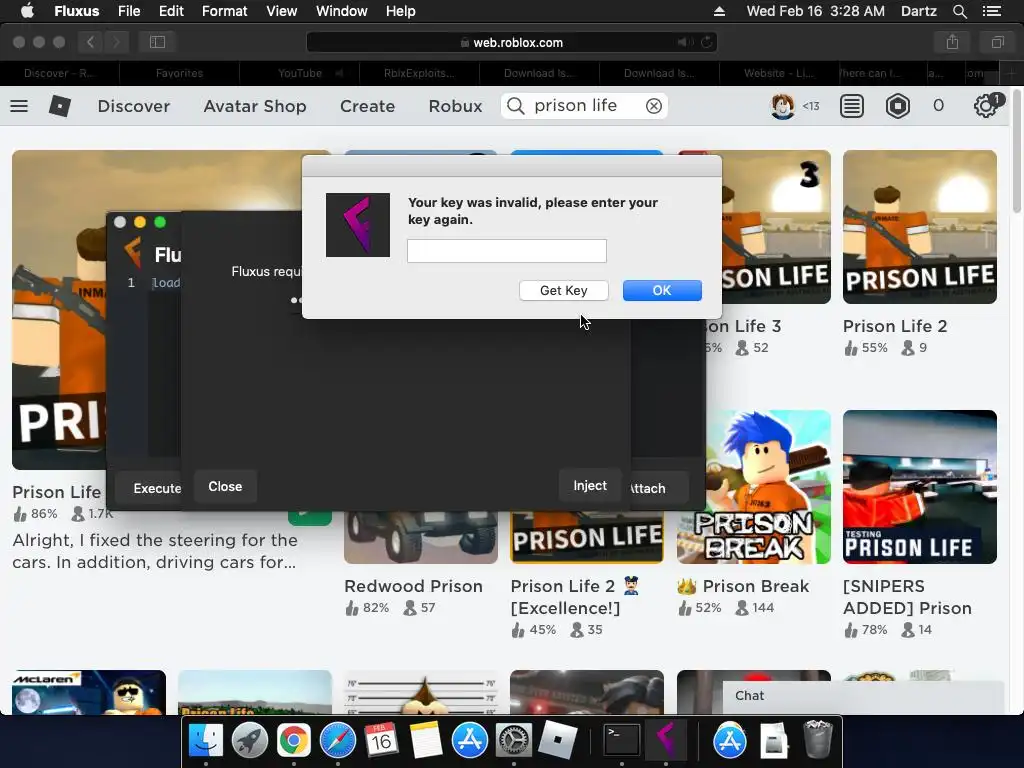Open System Preferences from the Dock
Viewport: 1024px width, 768px height.
tap(514, 740)
